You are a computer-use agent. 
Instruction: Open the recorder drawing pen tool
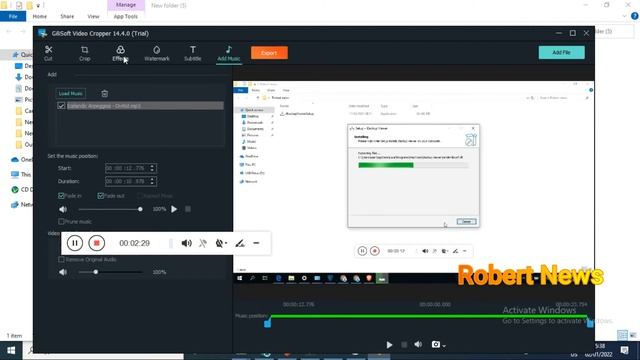tap(240, 243)
